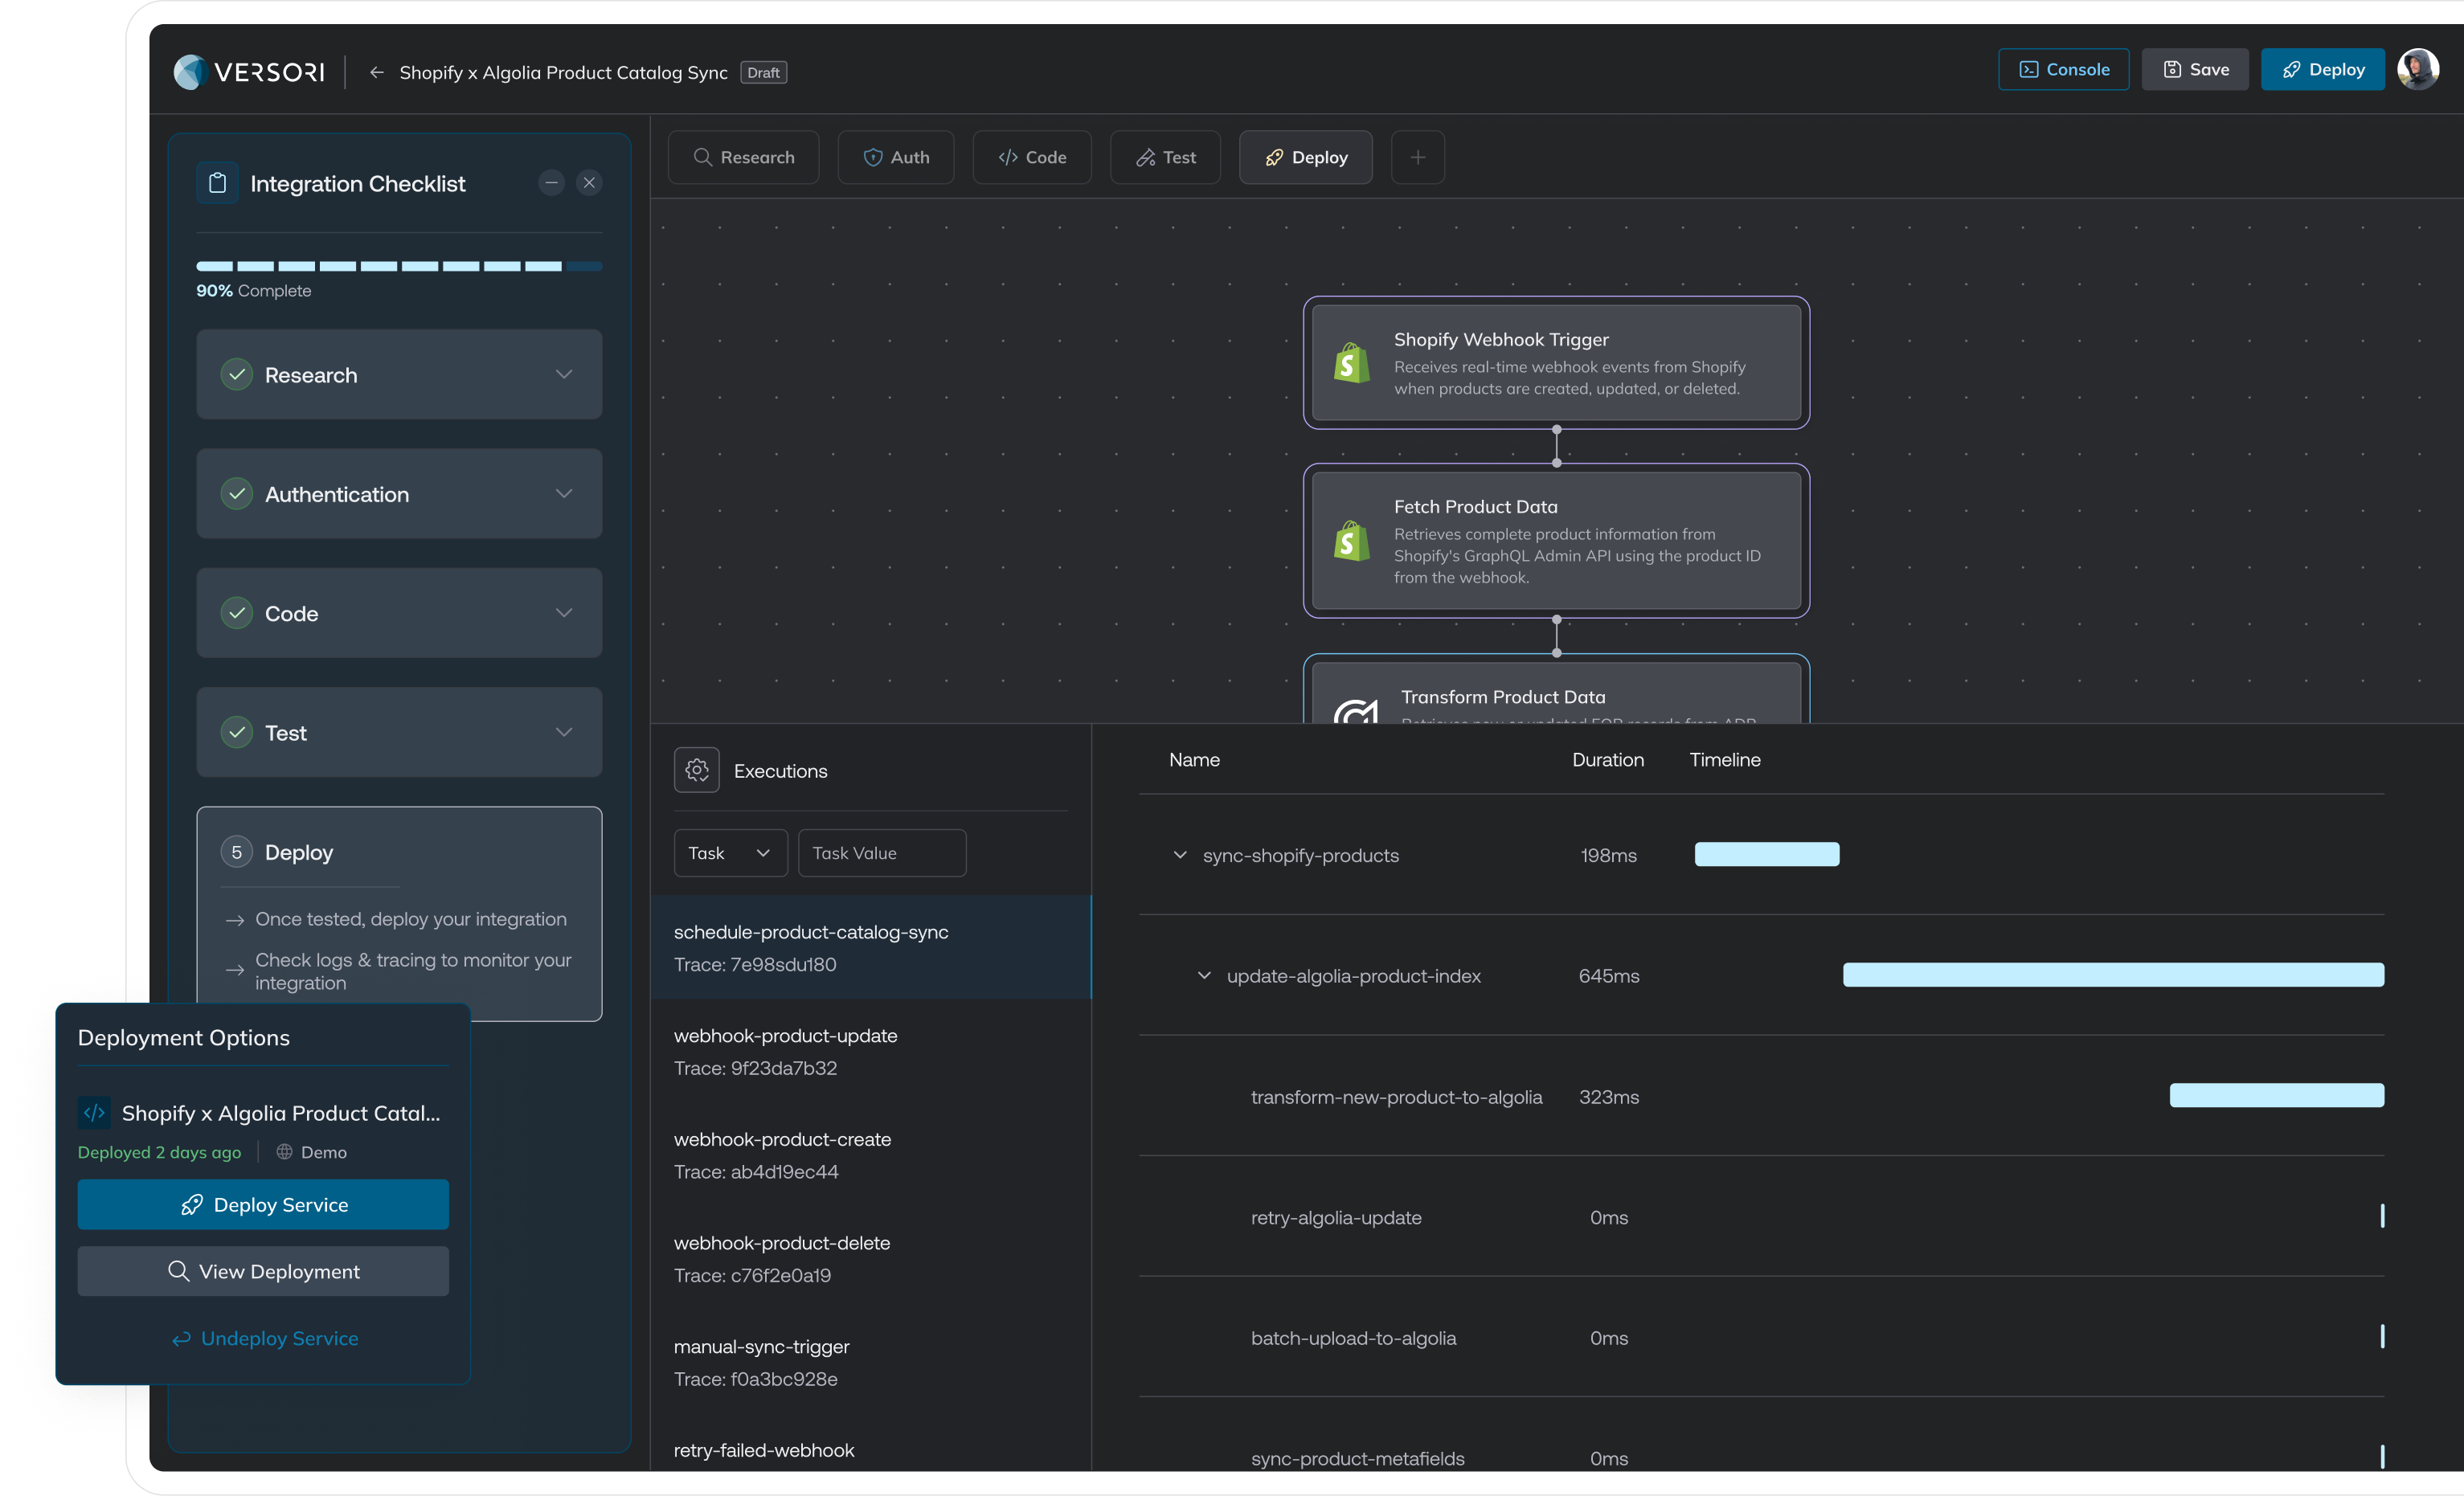The image size is (2464, 1496).
Task: Select the webhook-product-delete execution
Action: 871,1259
